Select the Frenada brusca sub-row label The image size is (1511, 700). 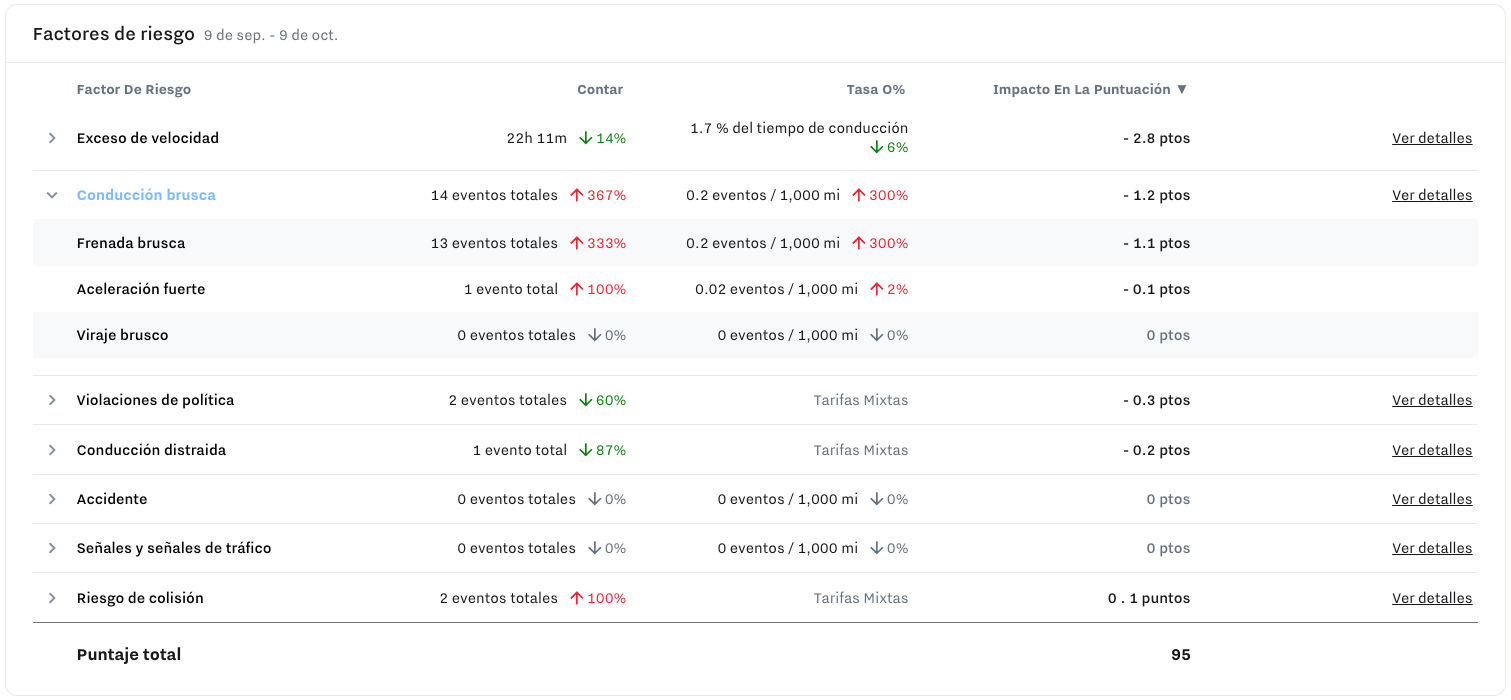click(131, 243)
